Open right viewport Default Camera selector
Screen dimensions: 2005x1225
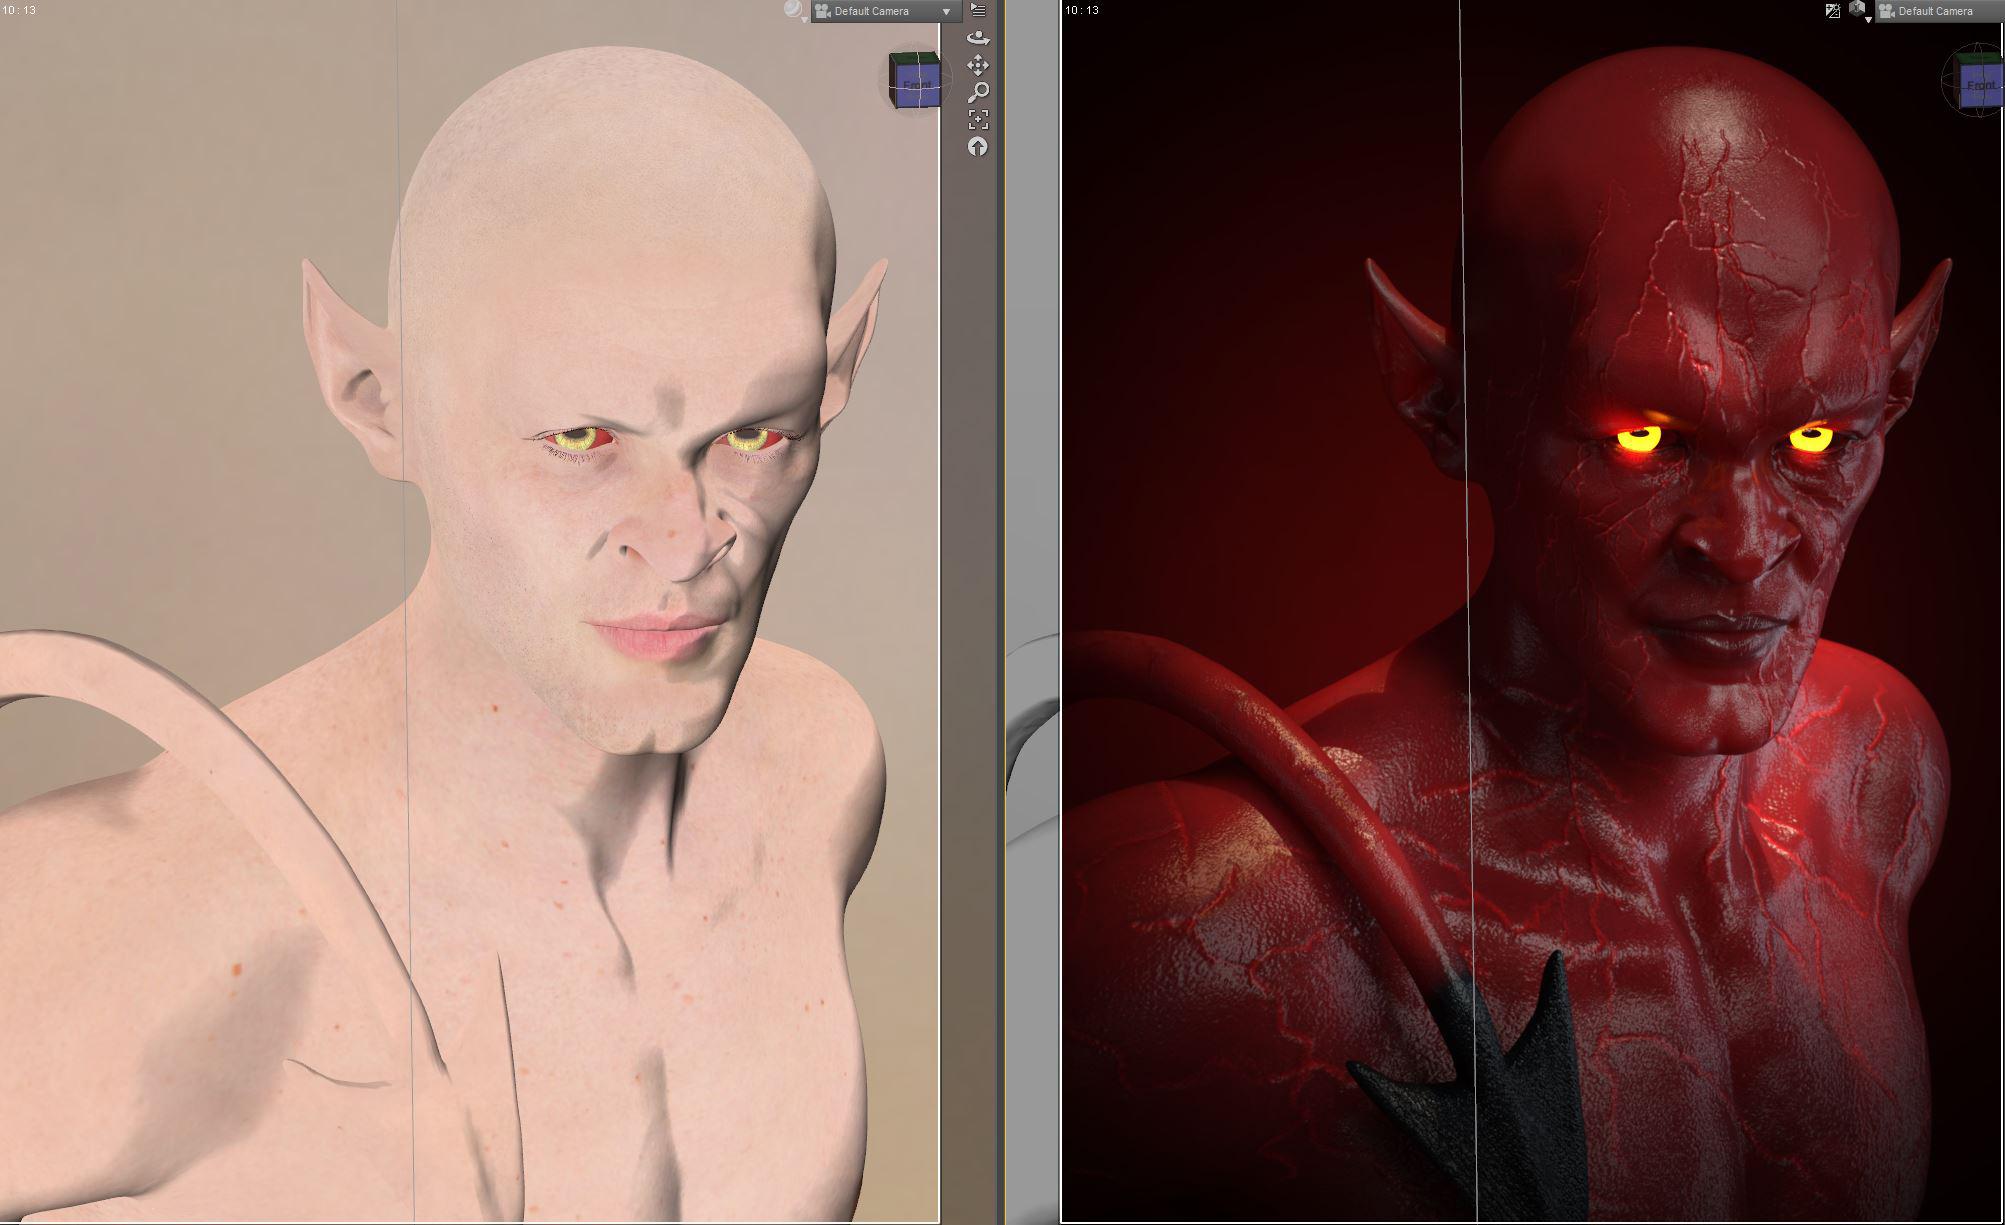pos(1937,11)
